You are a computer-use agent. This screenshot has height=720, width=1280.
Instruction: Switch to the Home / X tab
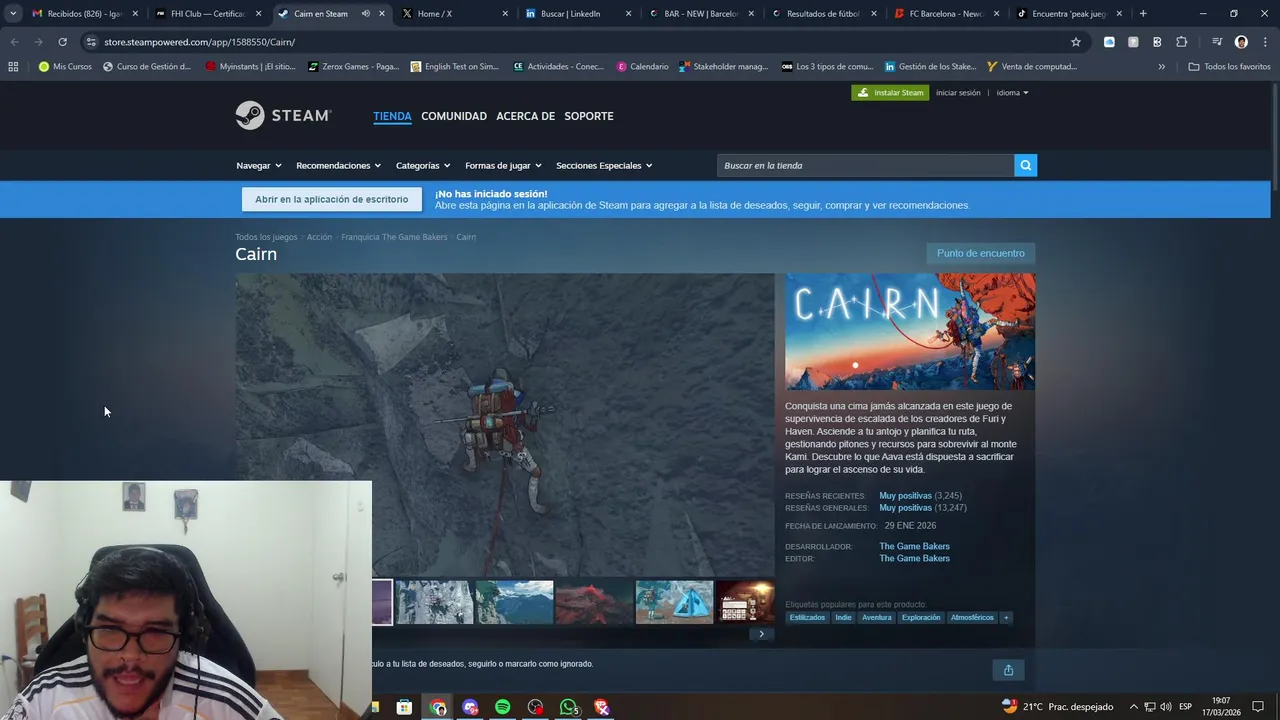(455, 14)
